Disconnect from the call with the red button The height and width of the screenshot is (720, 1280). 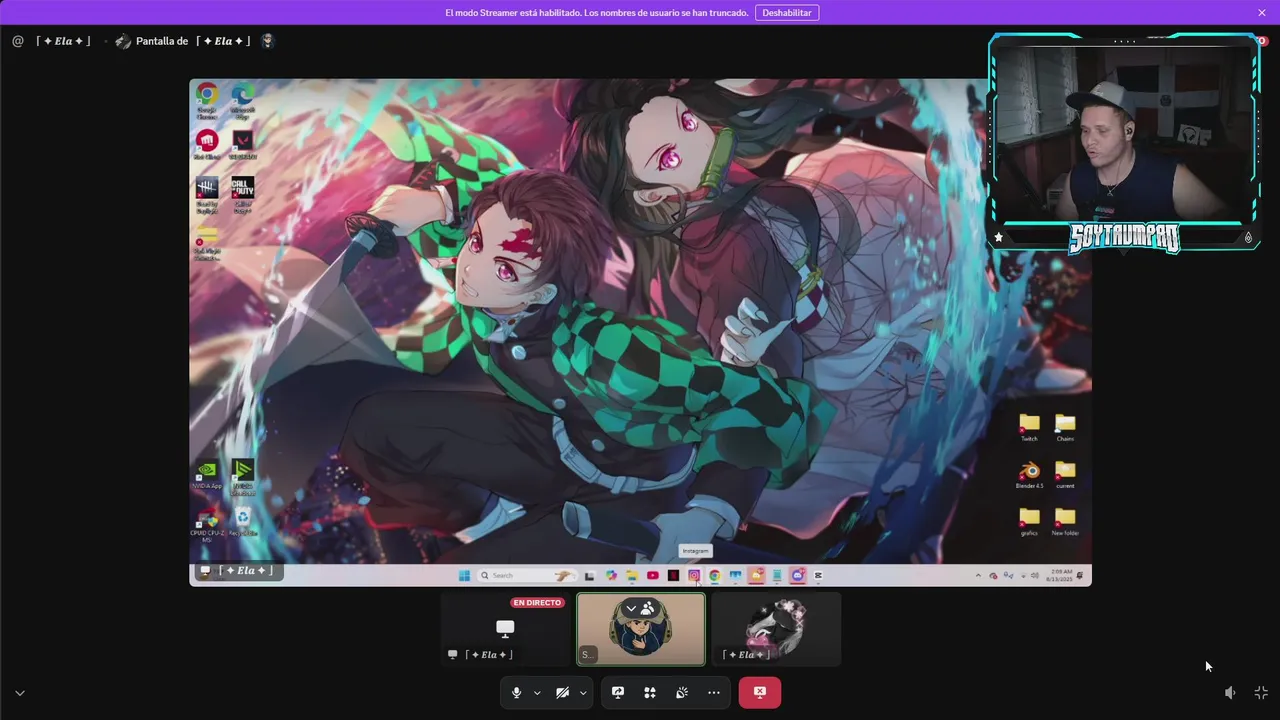760,692
